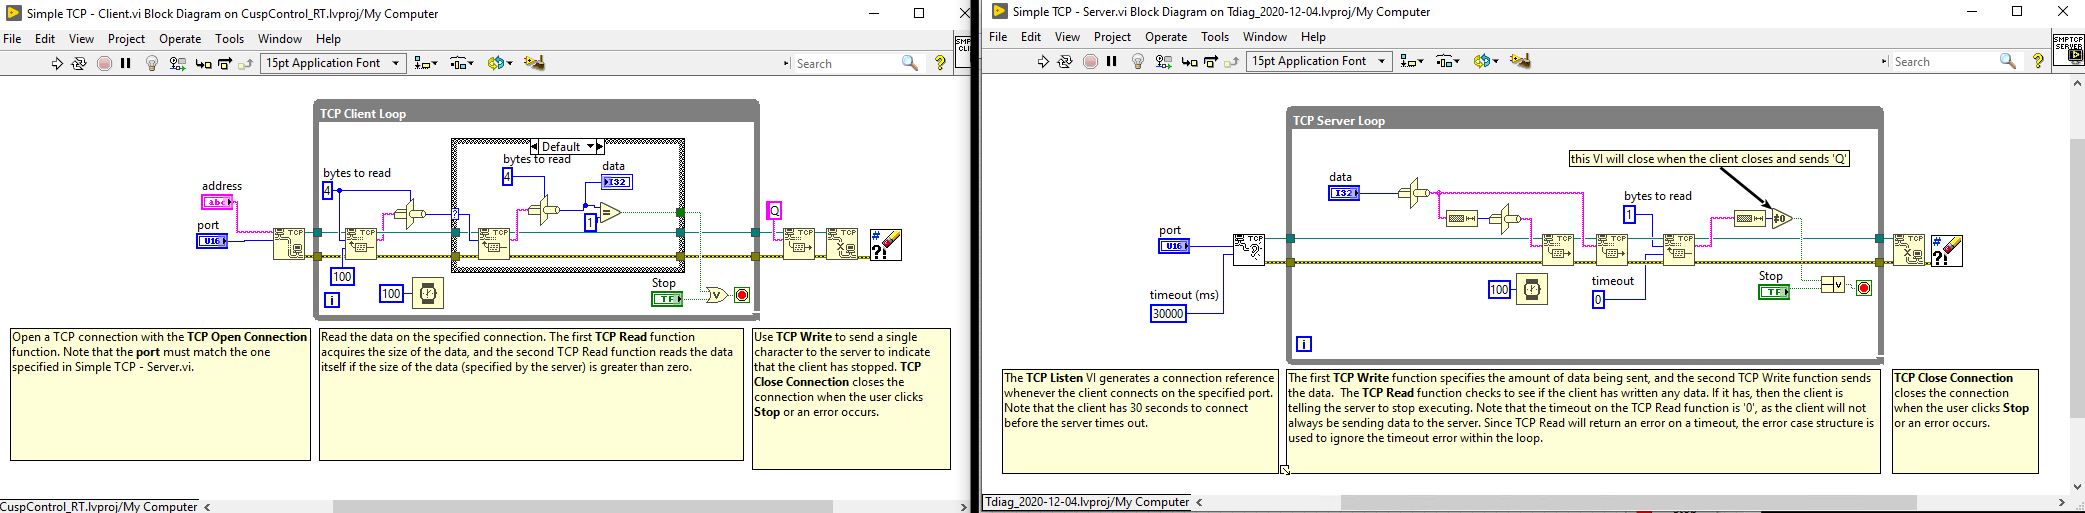Click Run Continuously in the Server window
2085x513 pixels.
(x=1065, y=61)
